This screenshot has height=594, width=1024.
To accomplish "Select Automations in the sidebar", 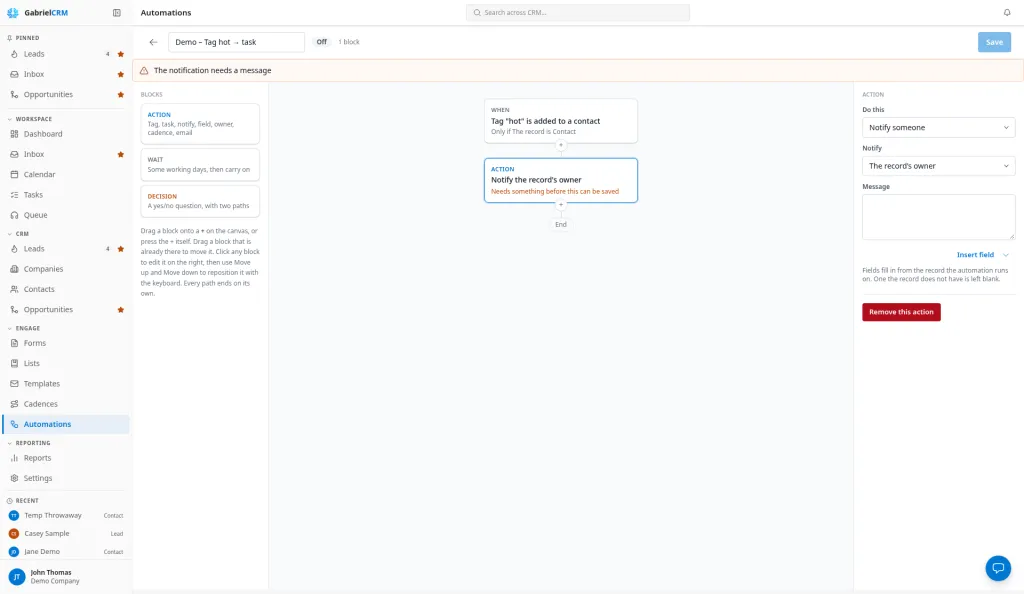I will pos(65,424).
